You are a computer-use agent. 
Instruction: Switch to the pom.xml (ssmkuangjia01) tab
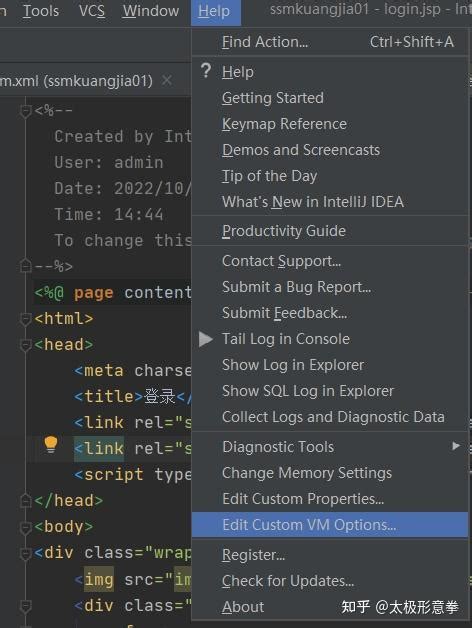76,81
